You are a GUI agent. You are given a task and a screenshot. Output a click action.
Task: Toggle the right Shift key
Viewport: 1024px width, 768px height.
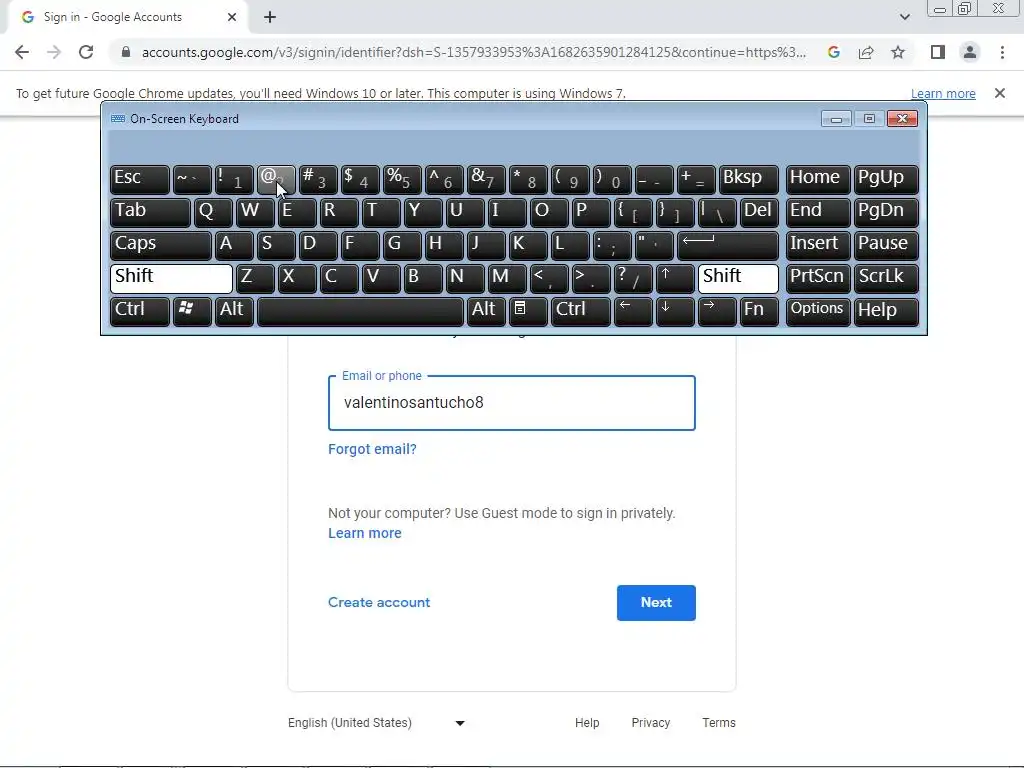click(738, 278)
